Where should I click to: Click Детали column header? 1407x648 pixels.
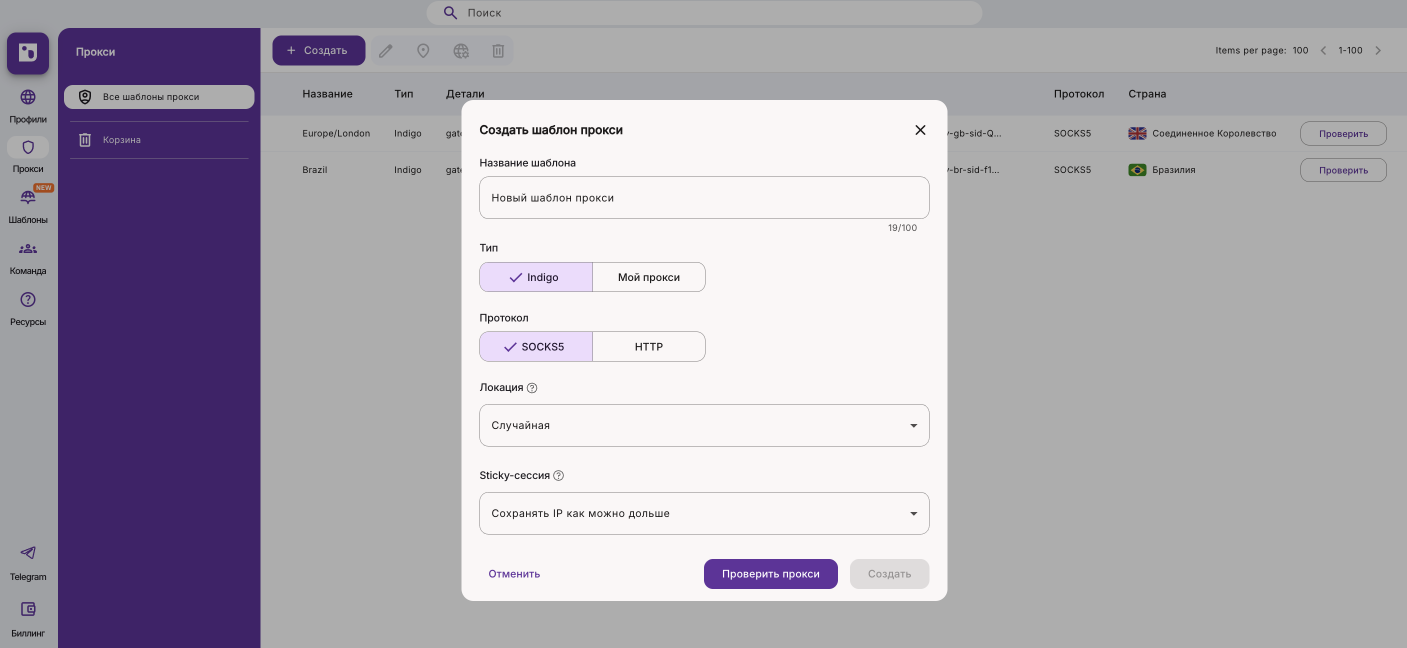click(x=465, y=94)
